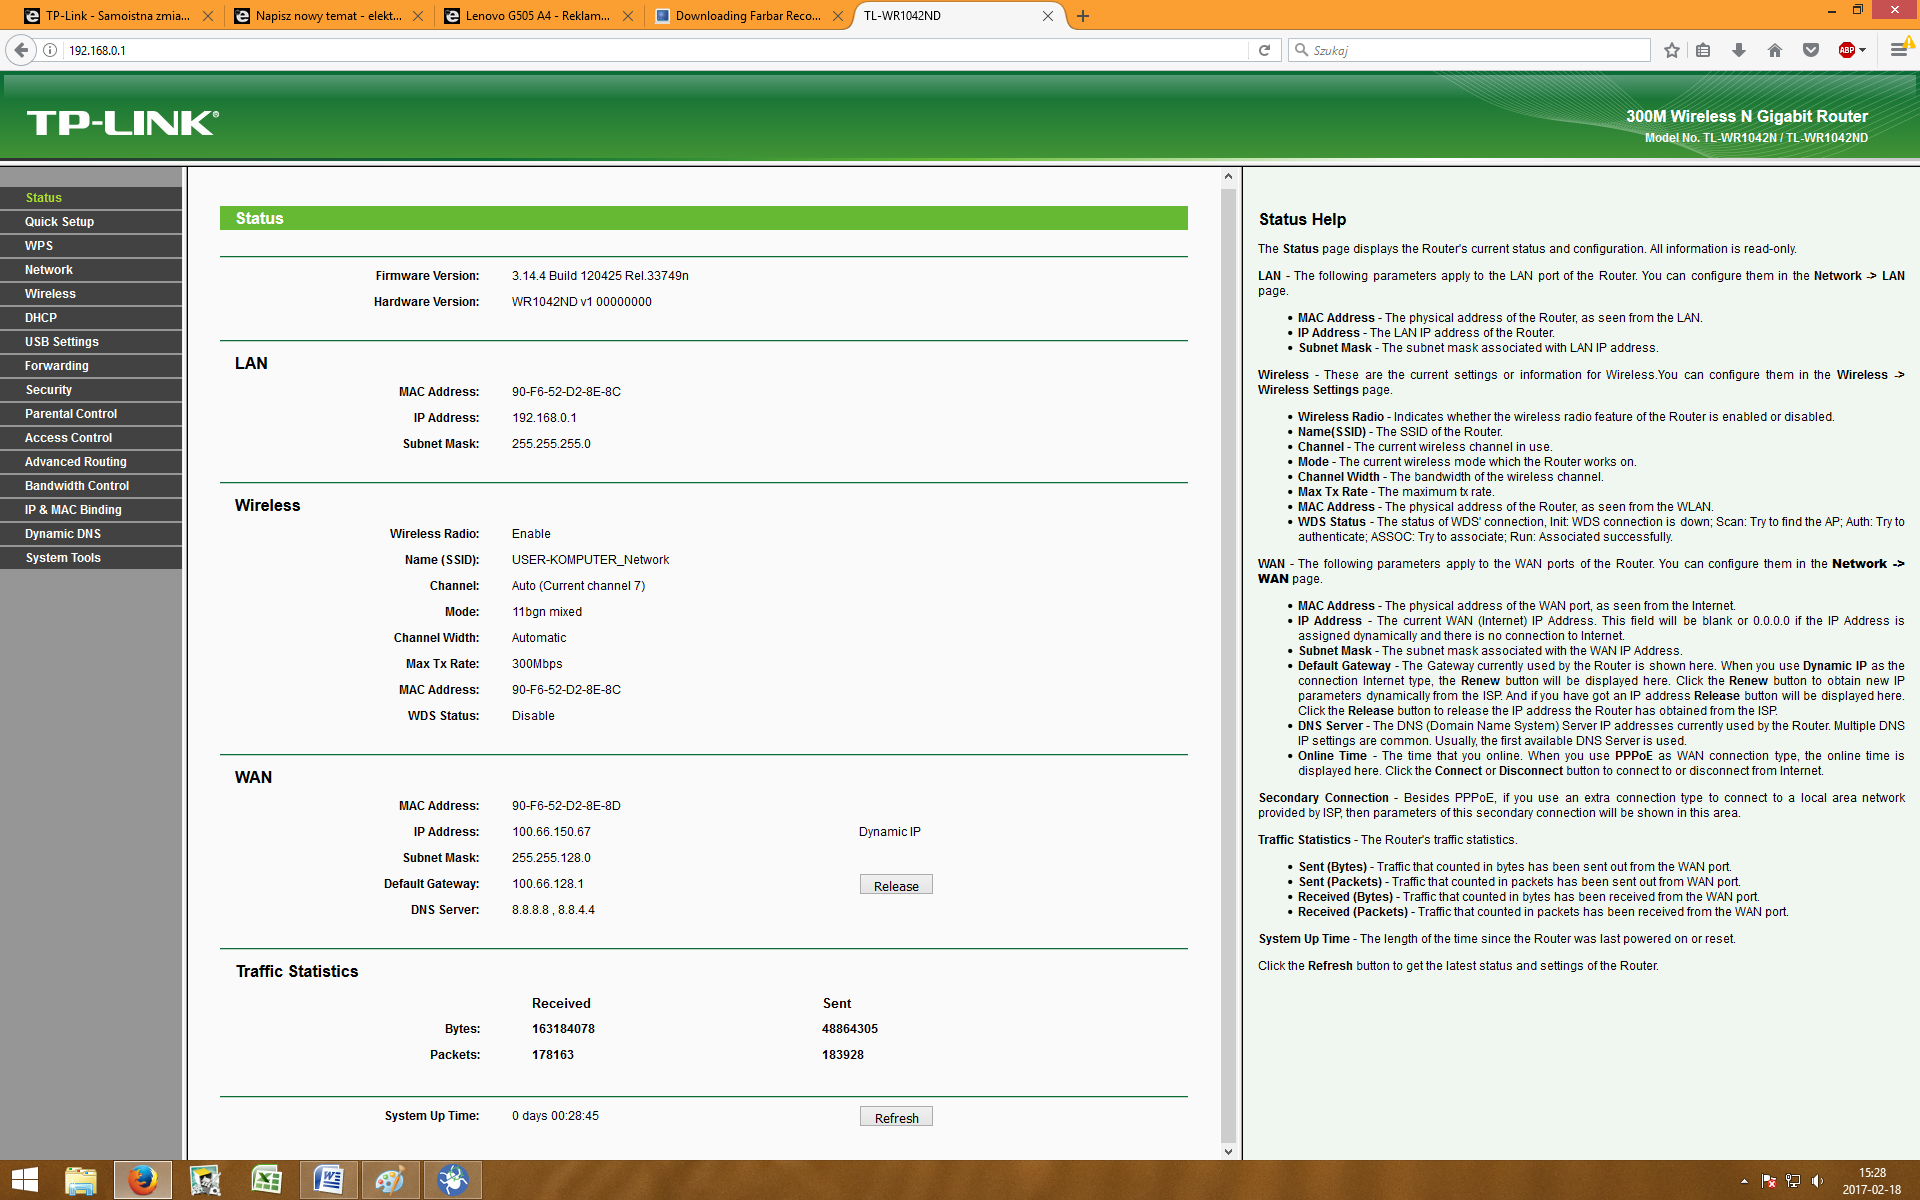Screen dimensions: 1920x1200
Task: Open DHCP menu item
Action: 91,318
